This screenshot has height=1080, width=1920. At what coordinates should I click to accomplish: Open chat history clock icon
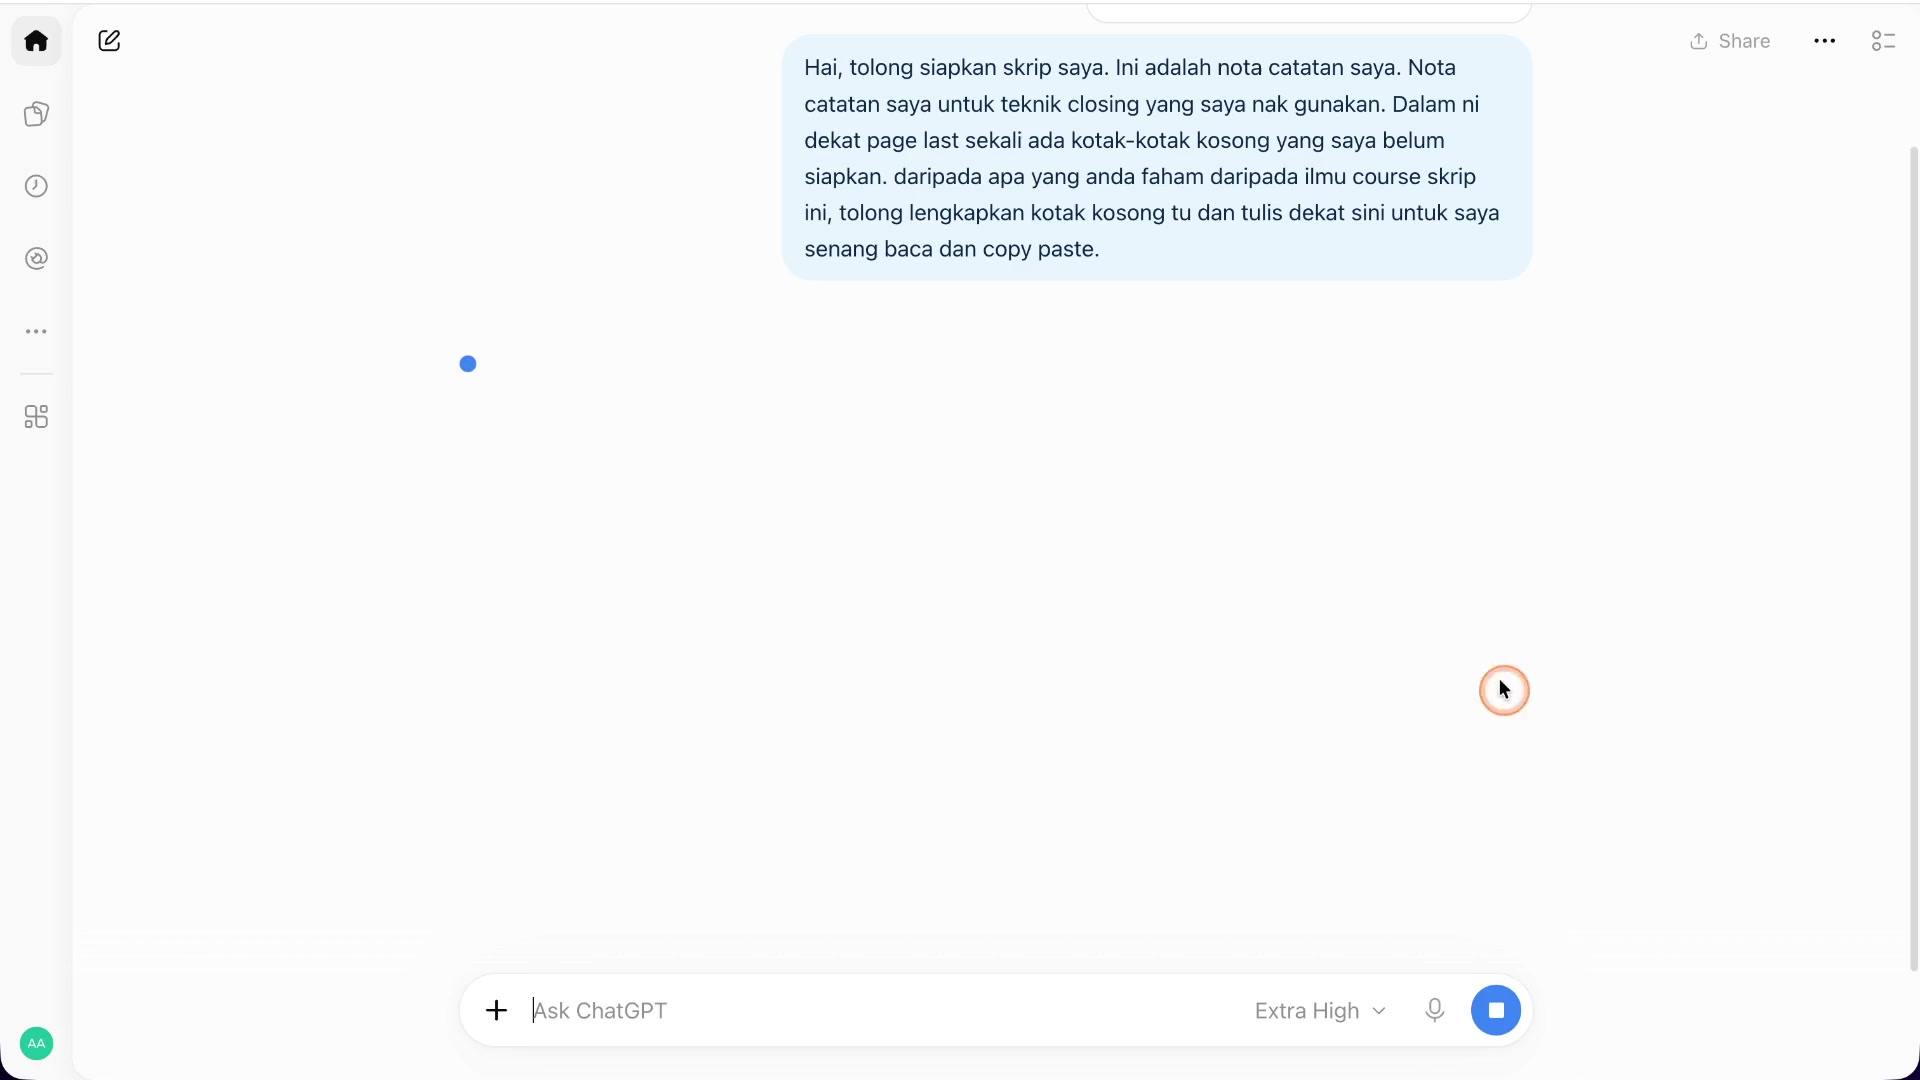click(36, 186)
